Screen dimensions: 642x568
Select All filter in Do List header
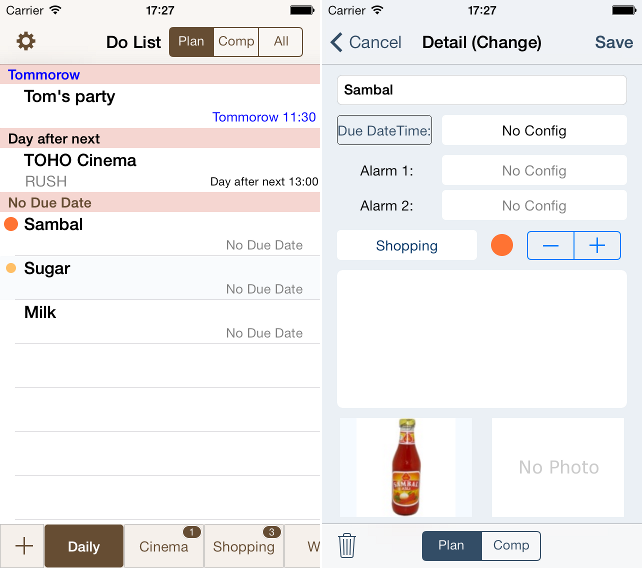281,42
